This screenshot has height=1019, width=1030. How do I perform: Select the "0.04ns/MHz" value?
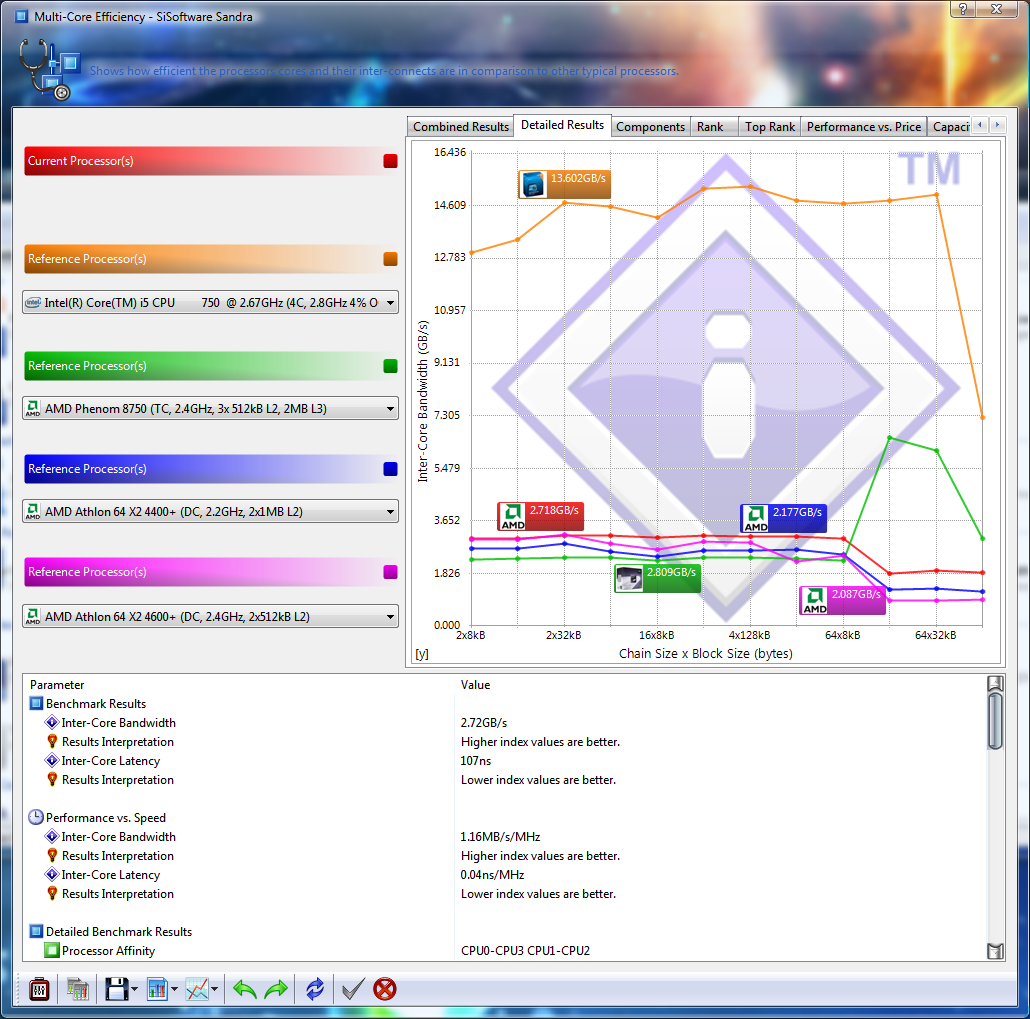[x=493, y=875]
